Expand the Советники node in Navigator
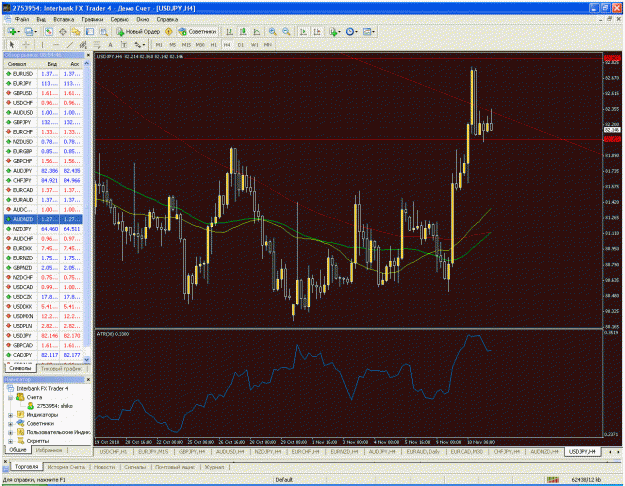625x486 pixels. click(10, 424)
